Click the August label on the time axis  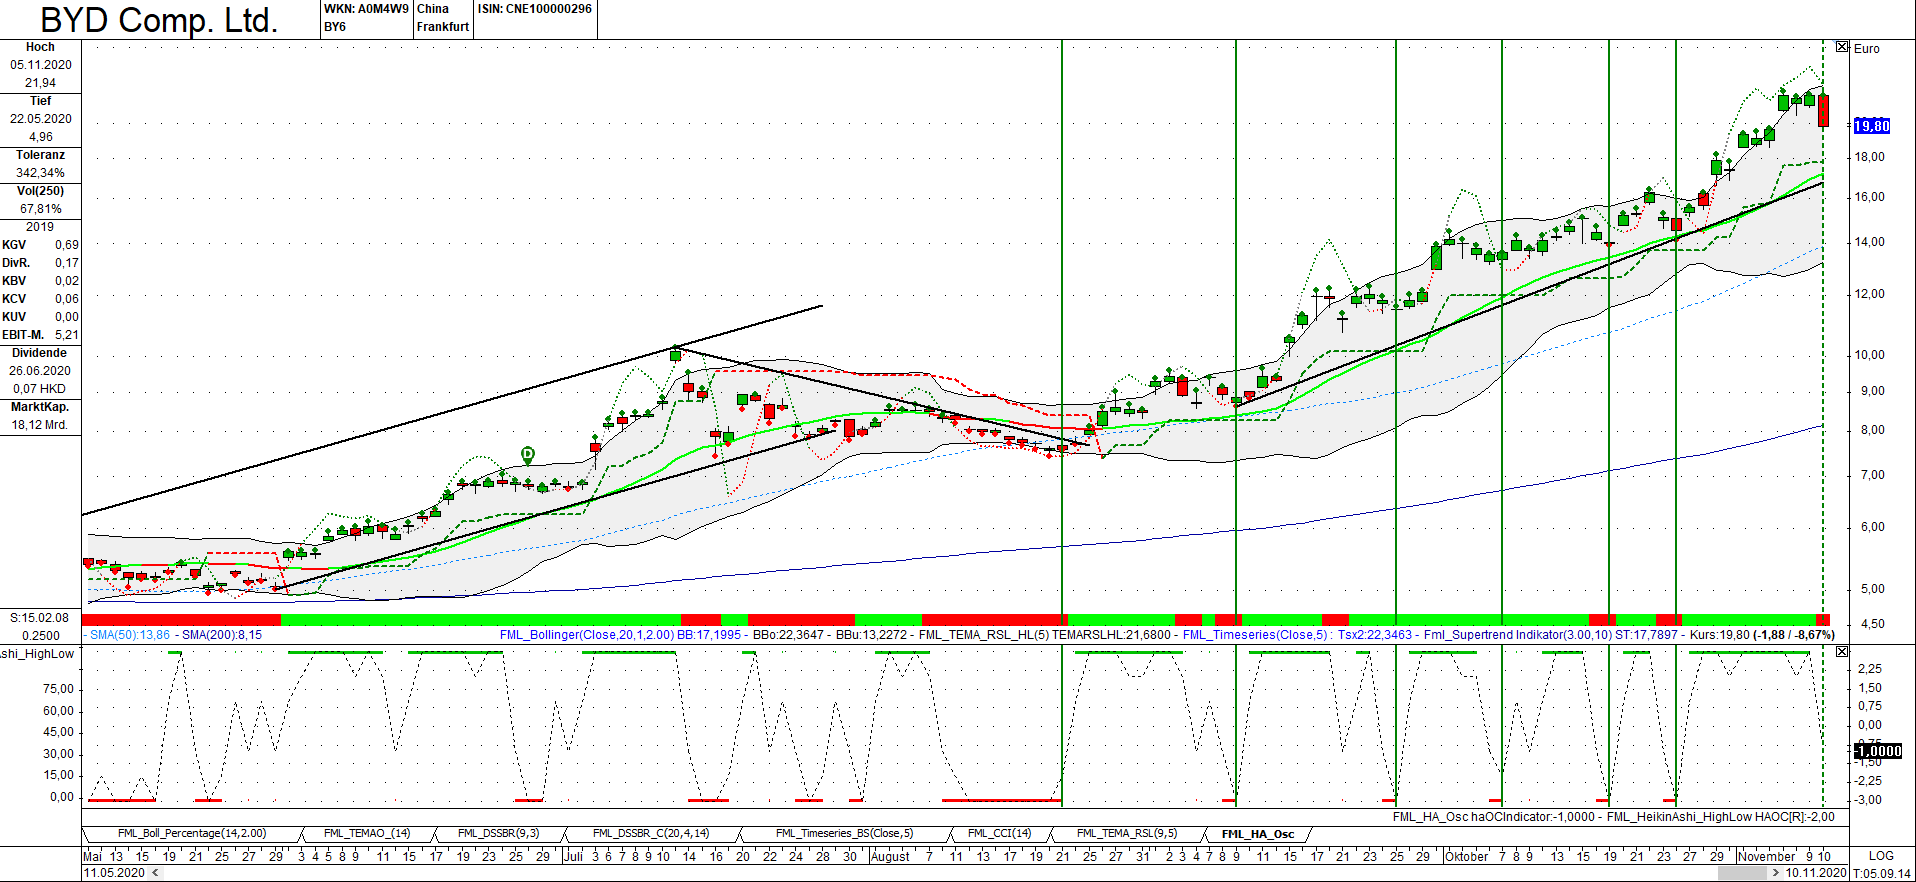coord(891,856)
